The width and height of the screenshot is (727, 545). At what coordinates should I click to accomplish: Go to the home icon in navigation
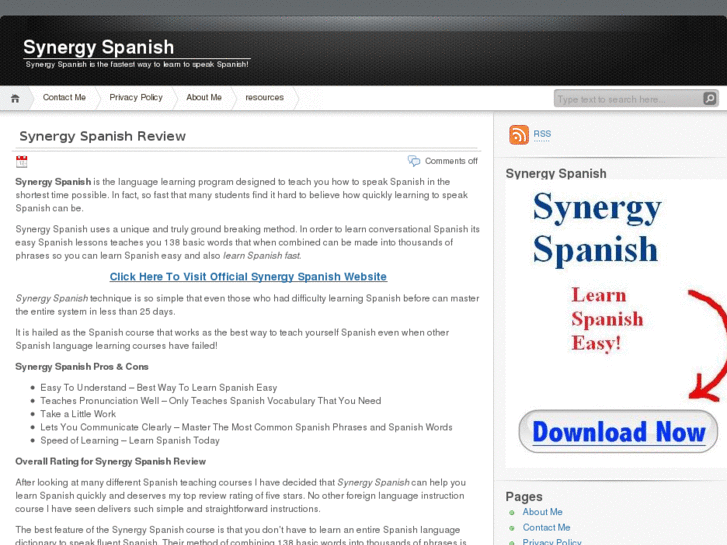(15, 98)
